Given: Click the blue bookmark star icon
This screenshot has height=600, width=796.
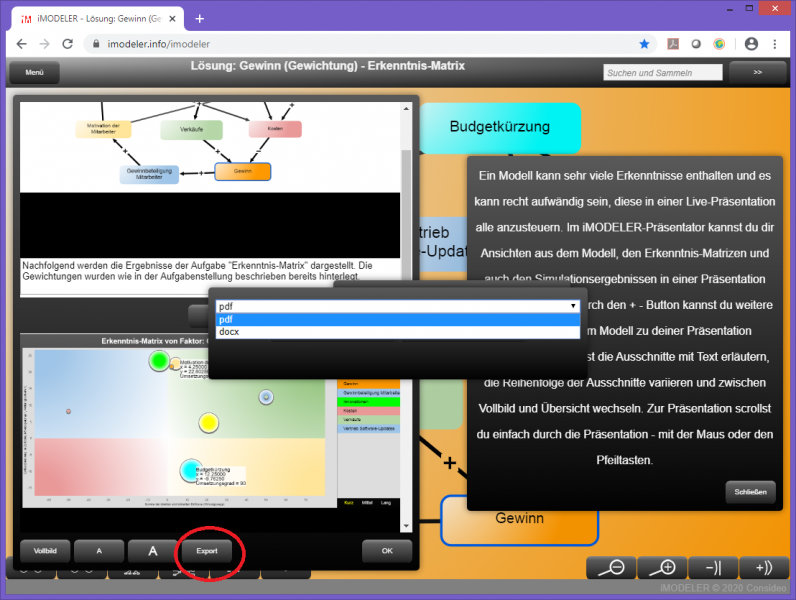Looking at the screenshot, I should tap(644, 44).
